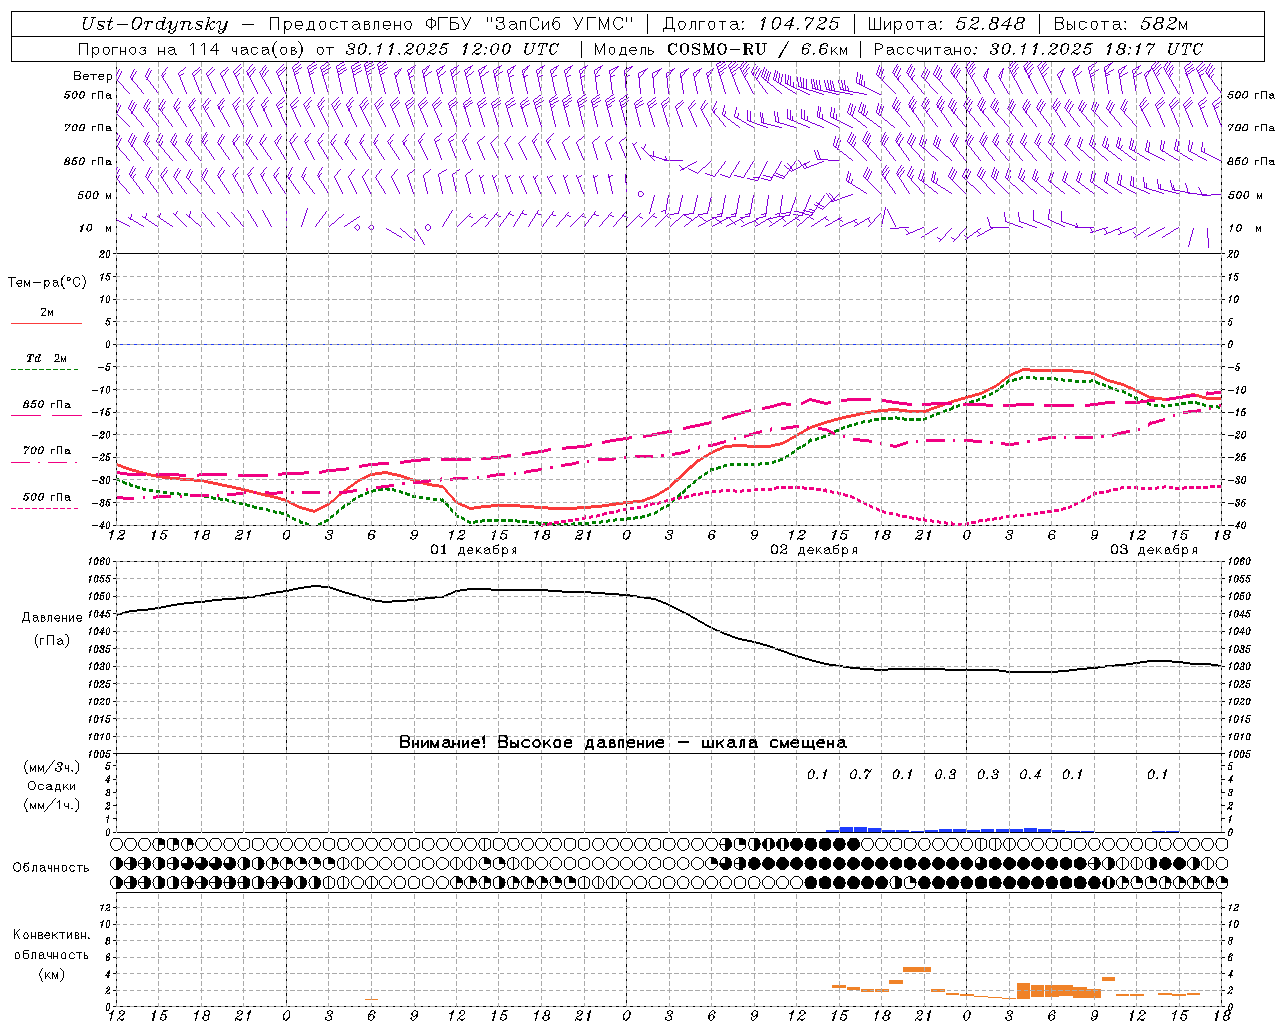Click the 03 декабря date label
The width and height of the screenshot is (1280, 1024).
pos(1154,550)
